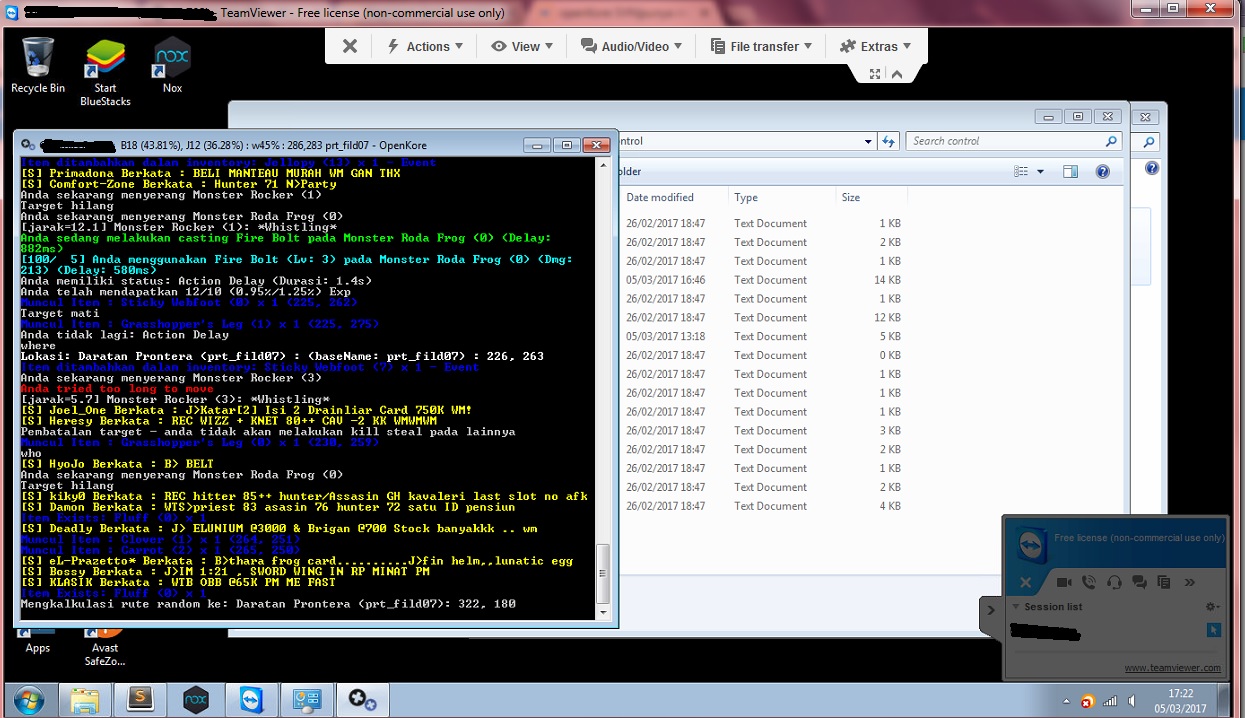Open the address bar history dropdown in Explorer
Screen dimensions: 1245x718
[x=866, y=142]
